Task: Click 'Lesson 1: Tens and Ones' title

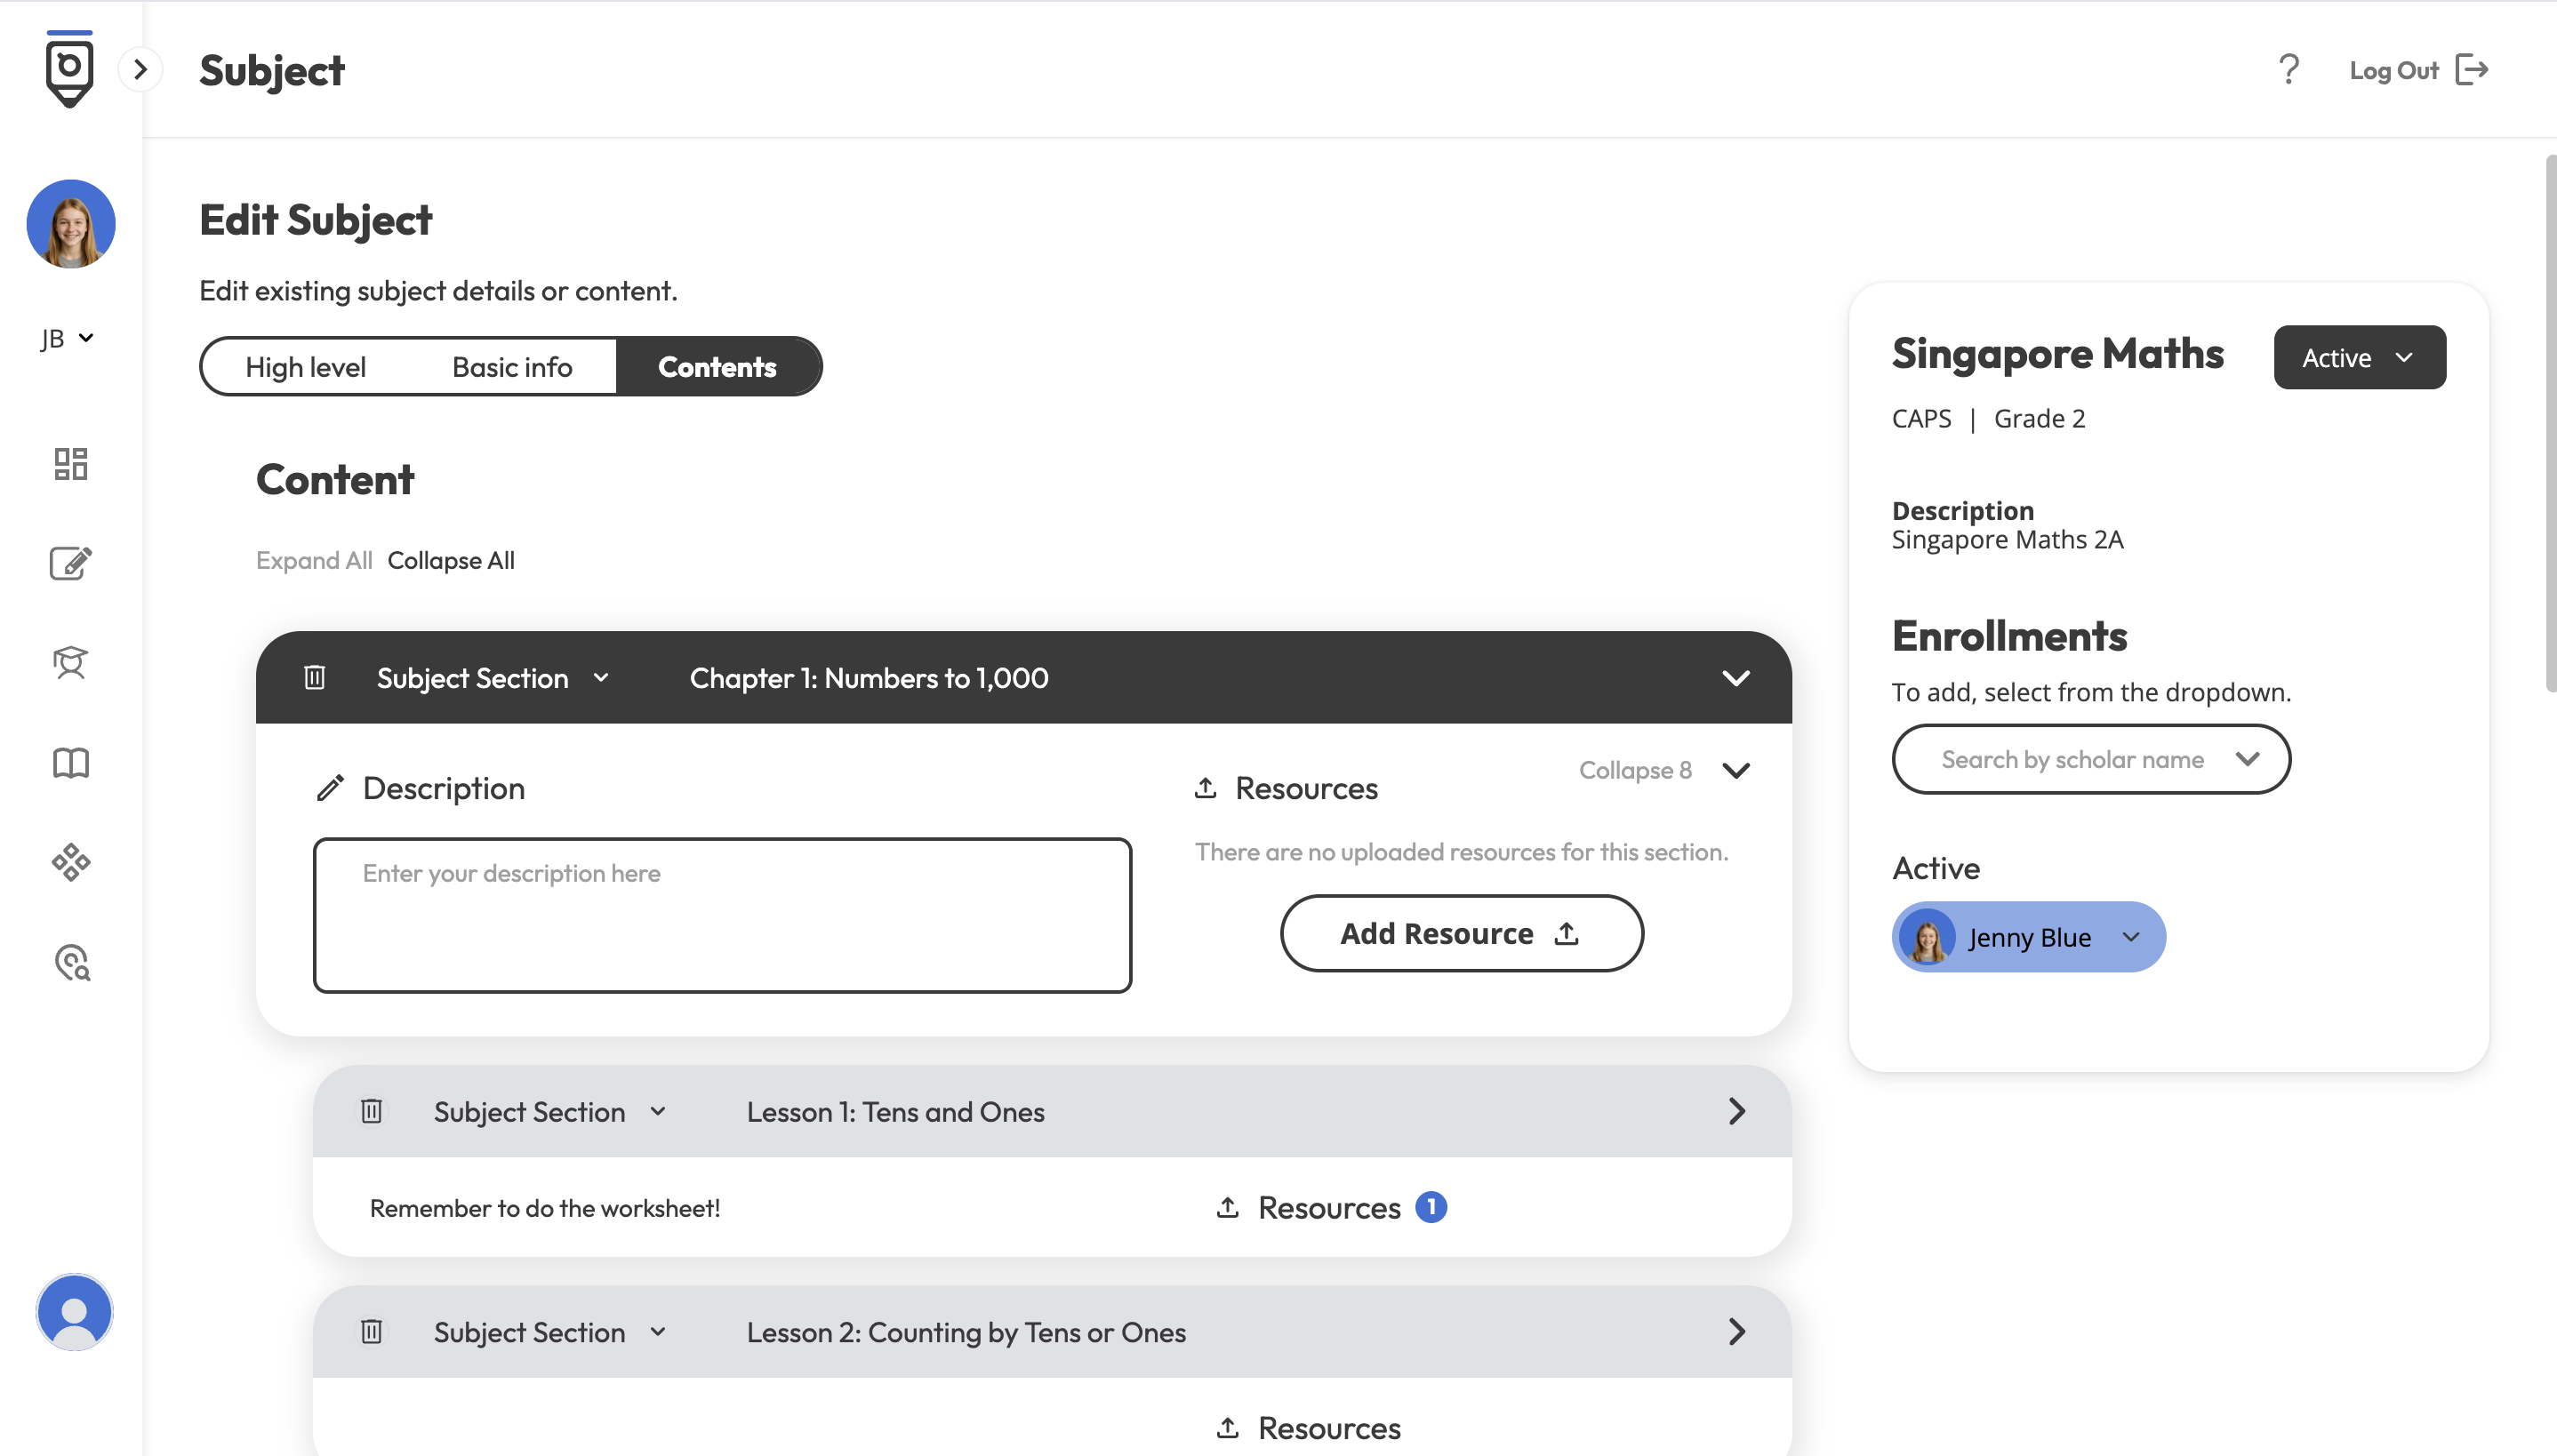Action: (895, 1112)
